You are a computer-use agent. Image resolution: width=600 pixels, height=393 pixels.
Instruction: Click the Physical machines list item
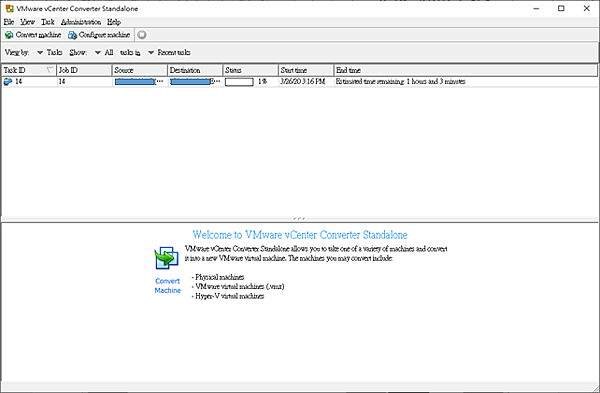click(218, 277)
